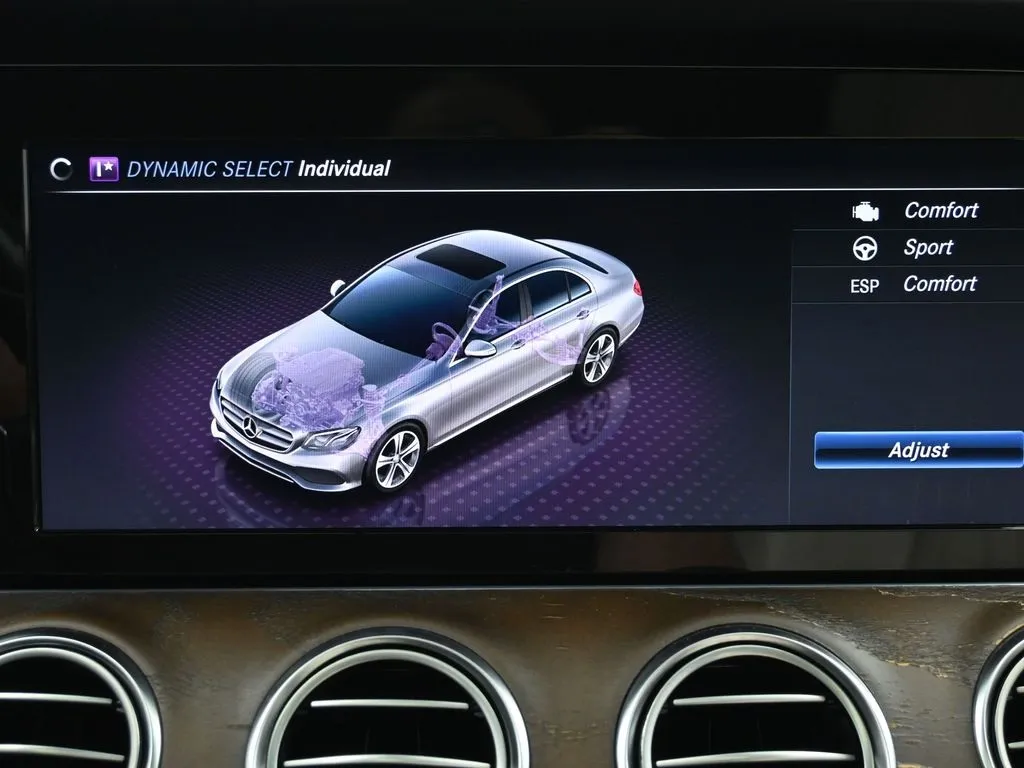Select the 'Sport' steering setting text

(928, 248)
